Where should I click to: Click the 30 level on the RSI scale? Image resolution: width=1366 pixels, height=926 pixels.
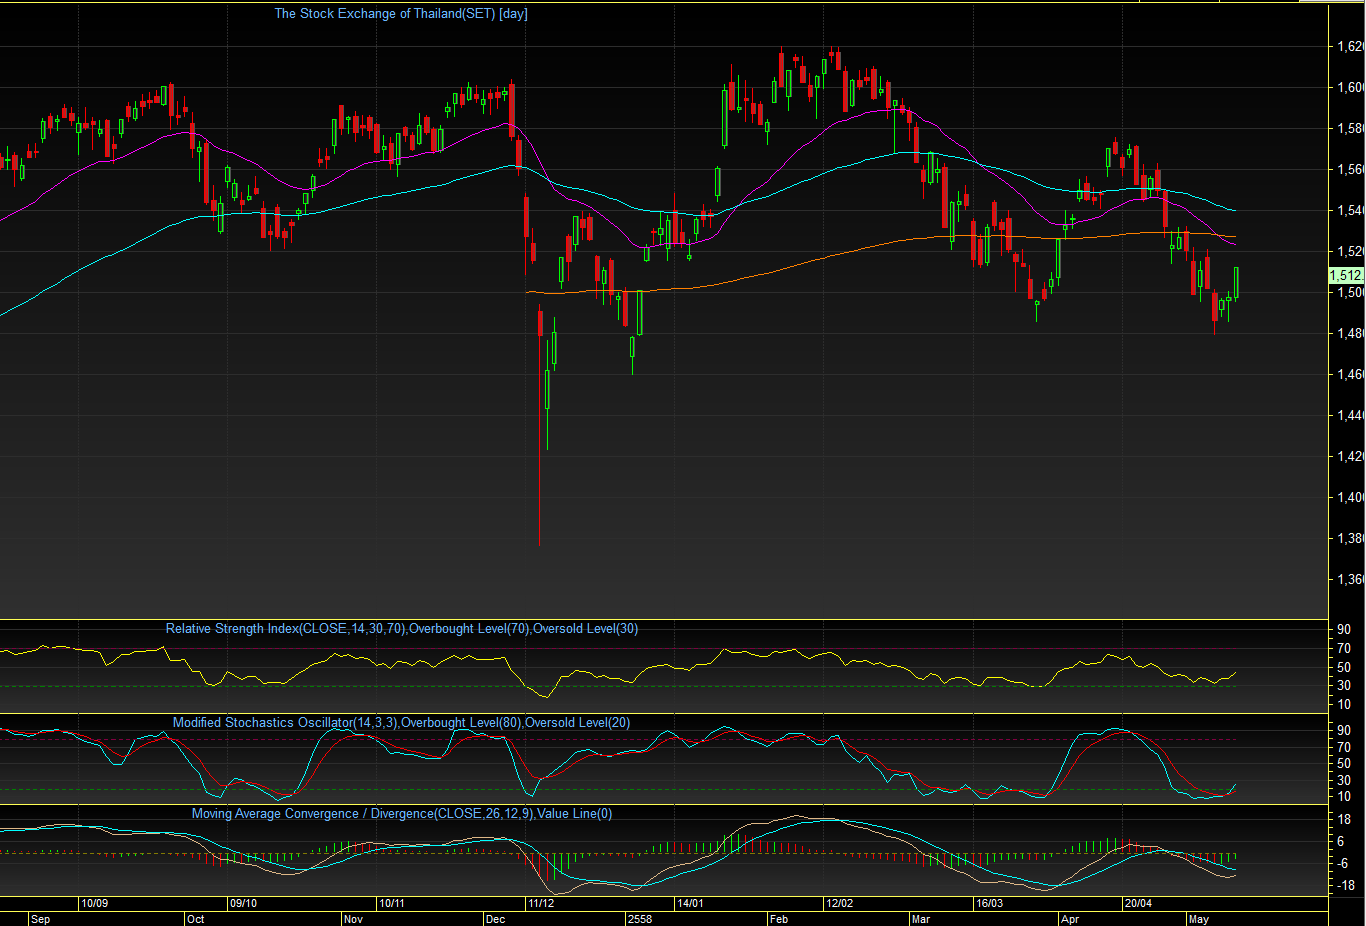tap(1344, 686)
